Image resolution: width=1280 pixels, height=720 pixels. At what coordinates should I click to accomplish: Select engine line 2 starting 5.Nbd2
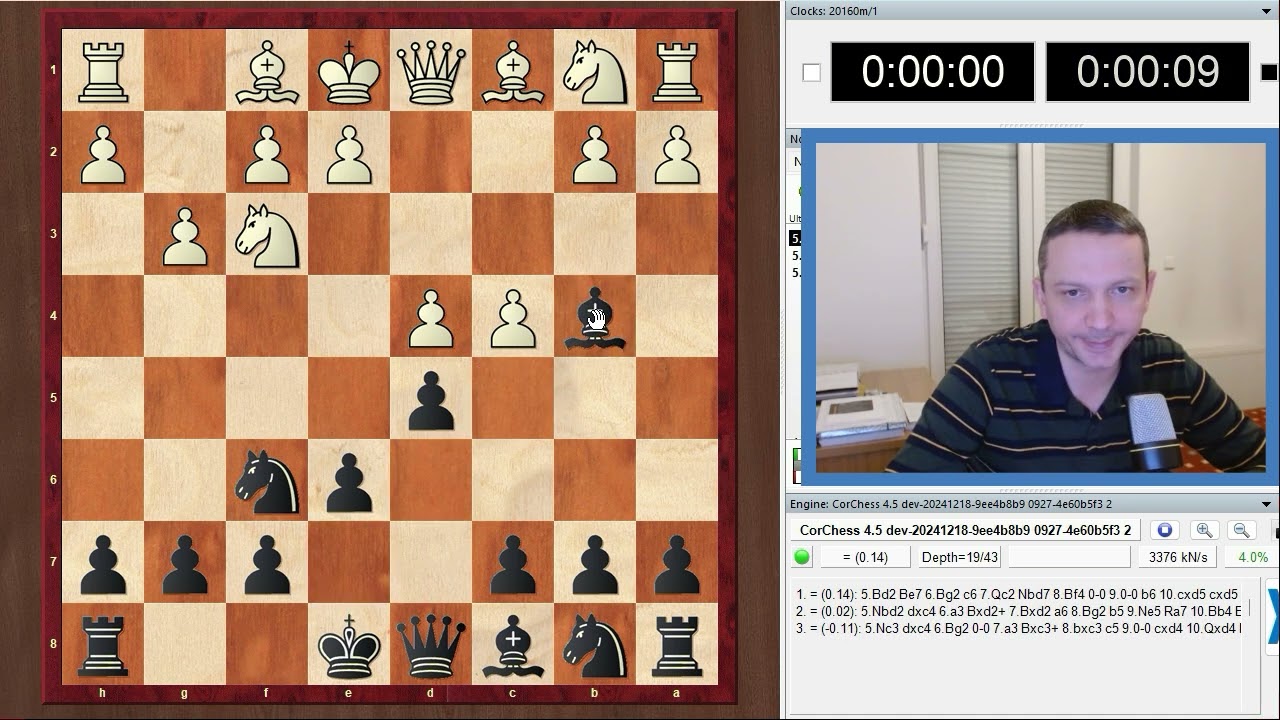point(1019,611)
